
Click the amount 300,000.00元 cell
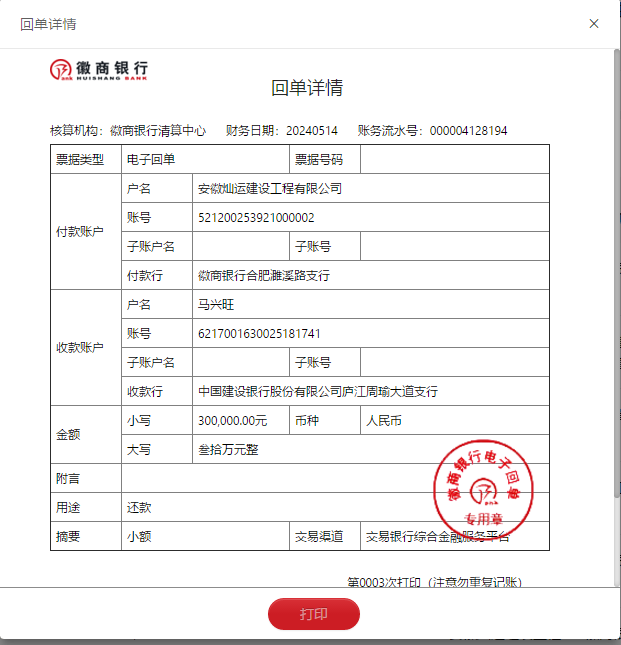click(233, 420)
